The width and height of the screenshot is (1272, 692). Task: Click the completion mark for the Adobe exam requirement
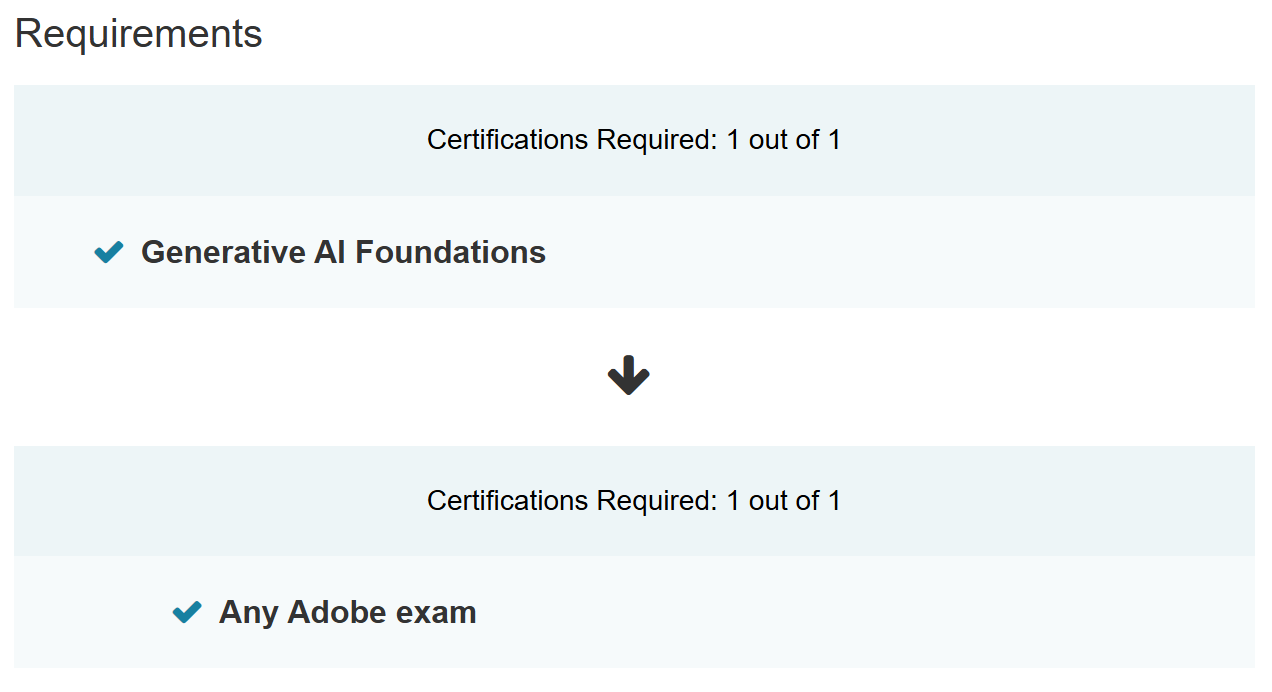pos(186,612)
